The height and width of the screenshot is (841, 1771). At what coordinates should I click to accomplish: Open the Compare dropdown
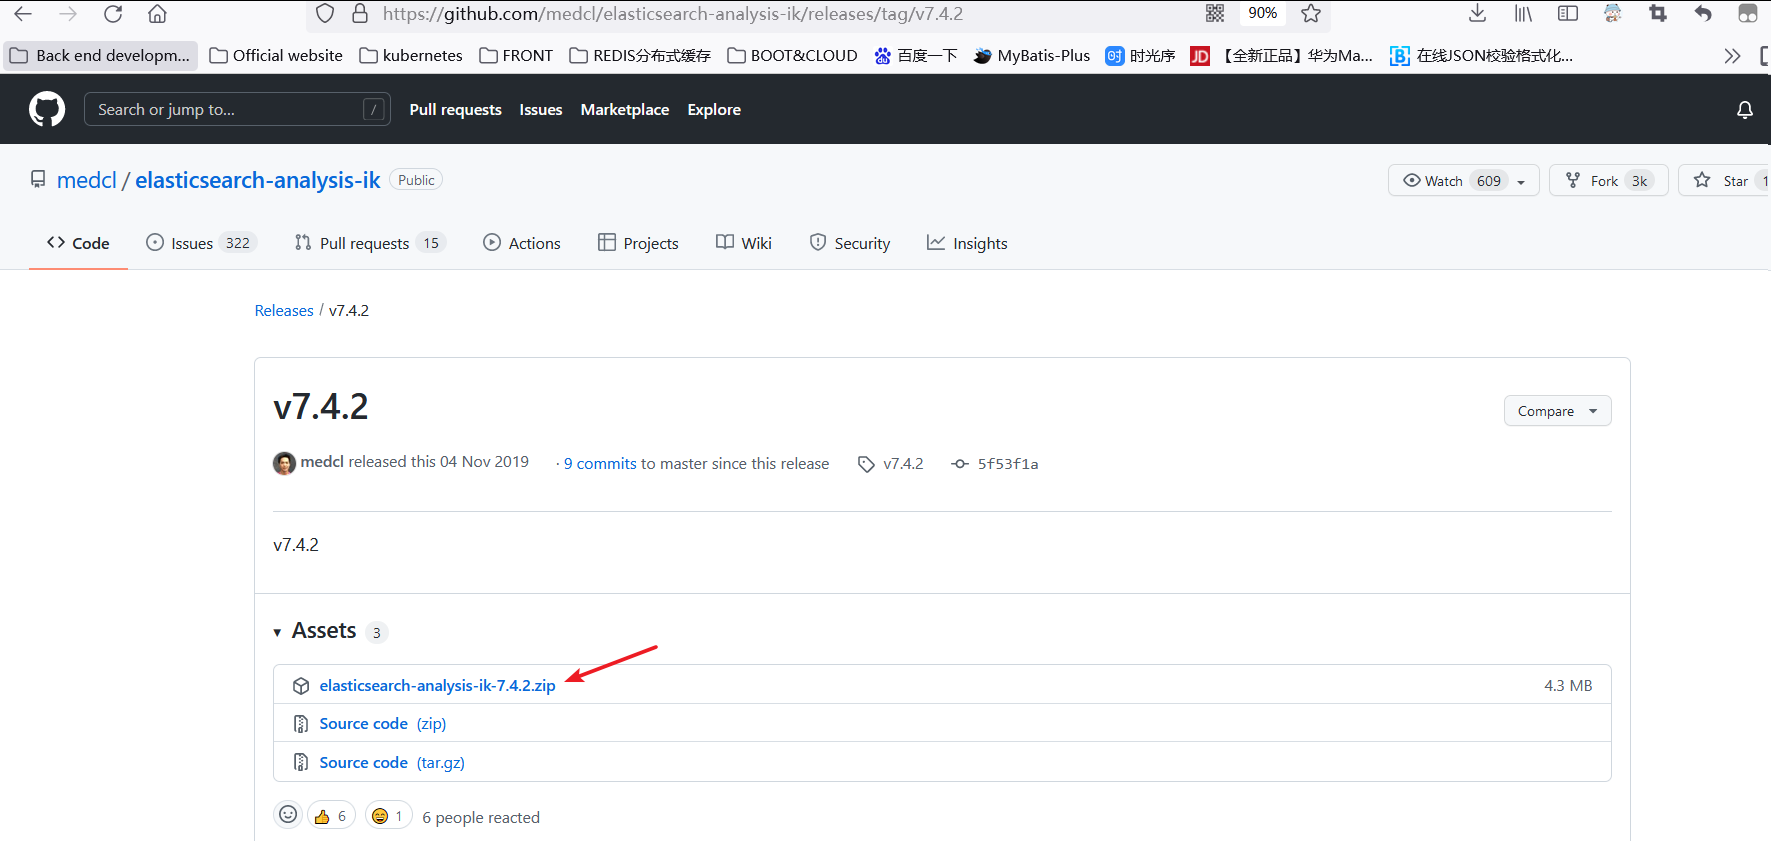[1557, 411]
